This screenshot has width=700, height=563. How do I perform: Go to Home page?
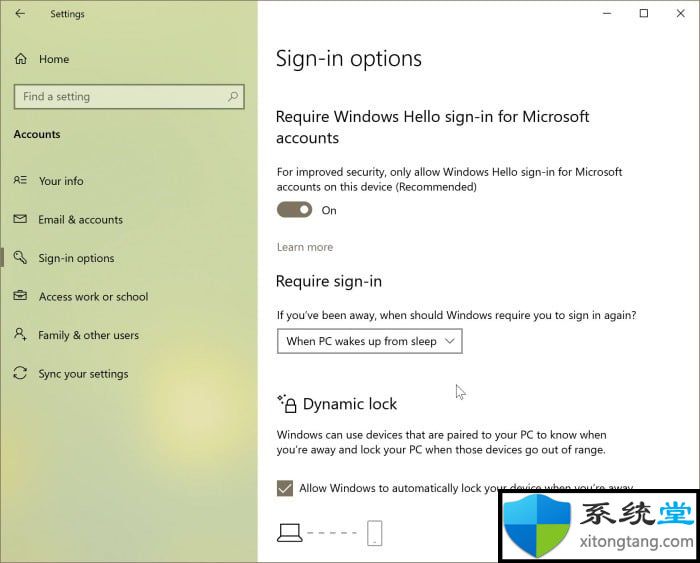[54, 59]
